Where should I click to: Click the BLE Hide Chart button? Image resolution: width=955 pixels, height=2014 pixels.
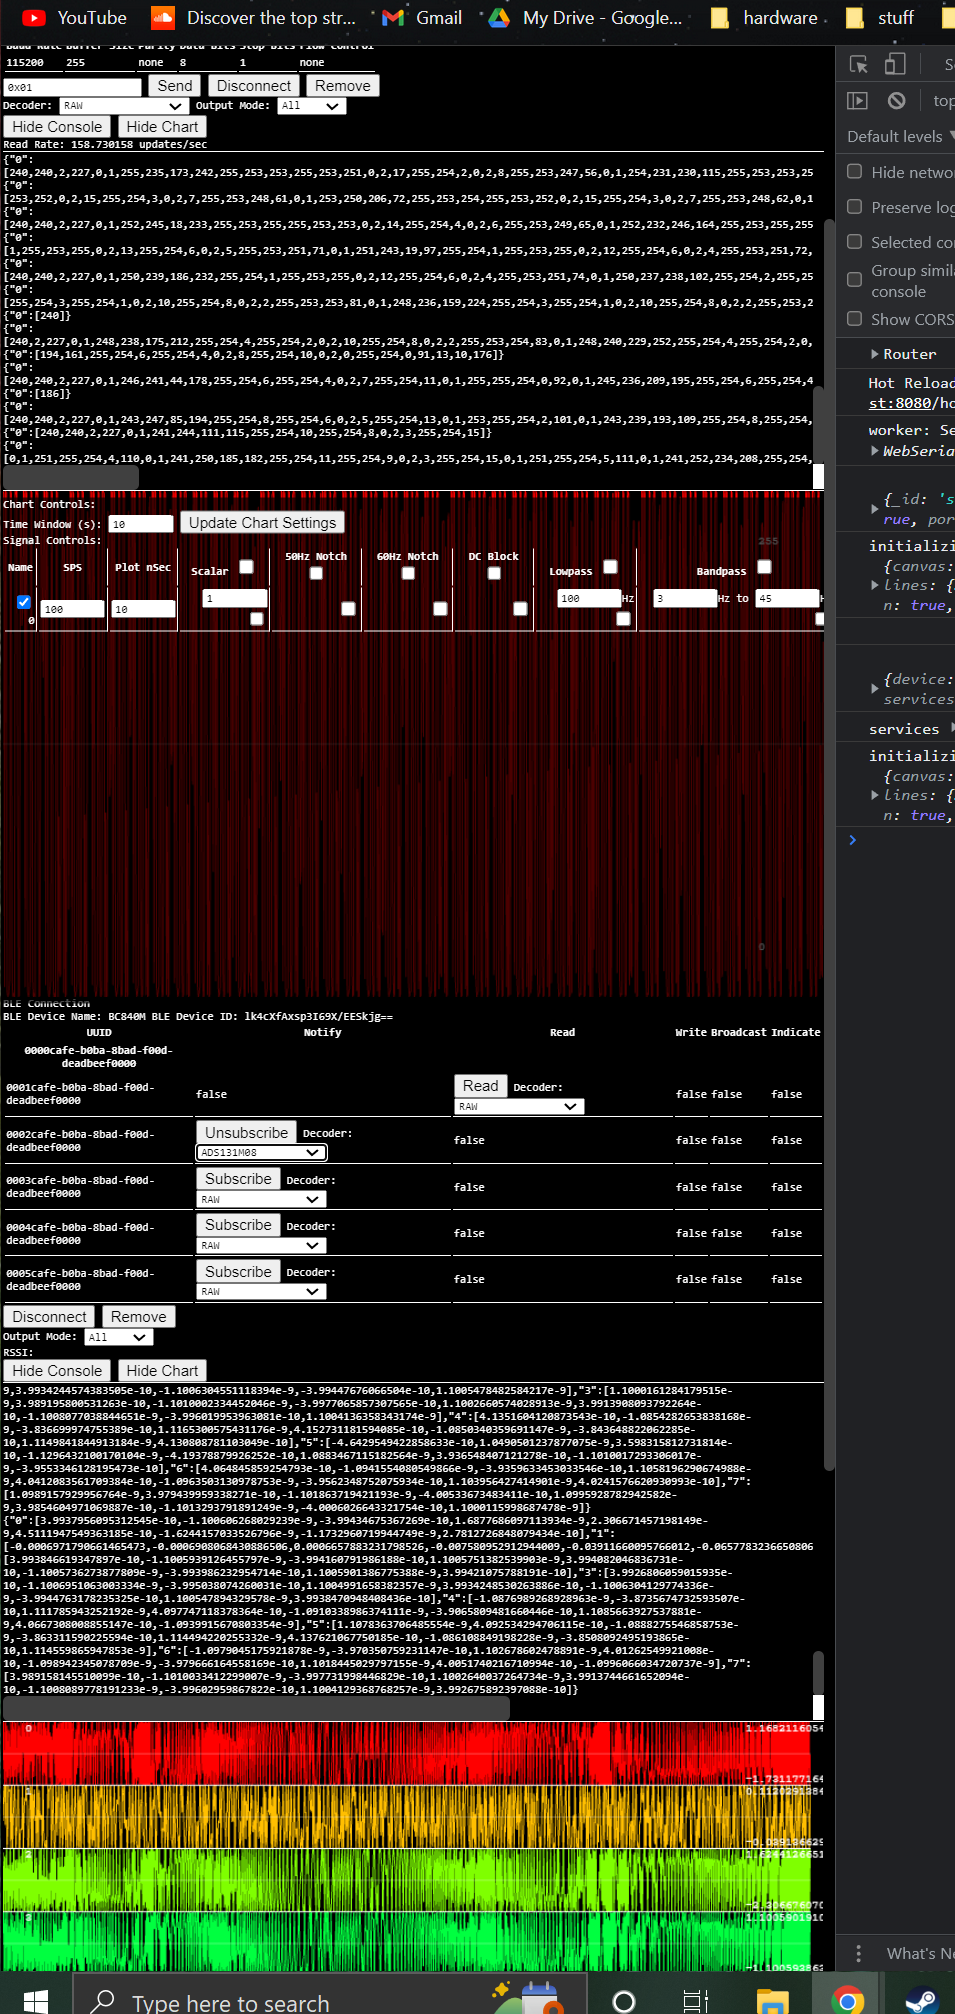(162, 1371)
